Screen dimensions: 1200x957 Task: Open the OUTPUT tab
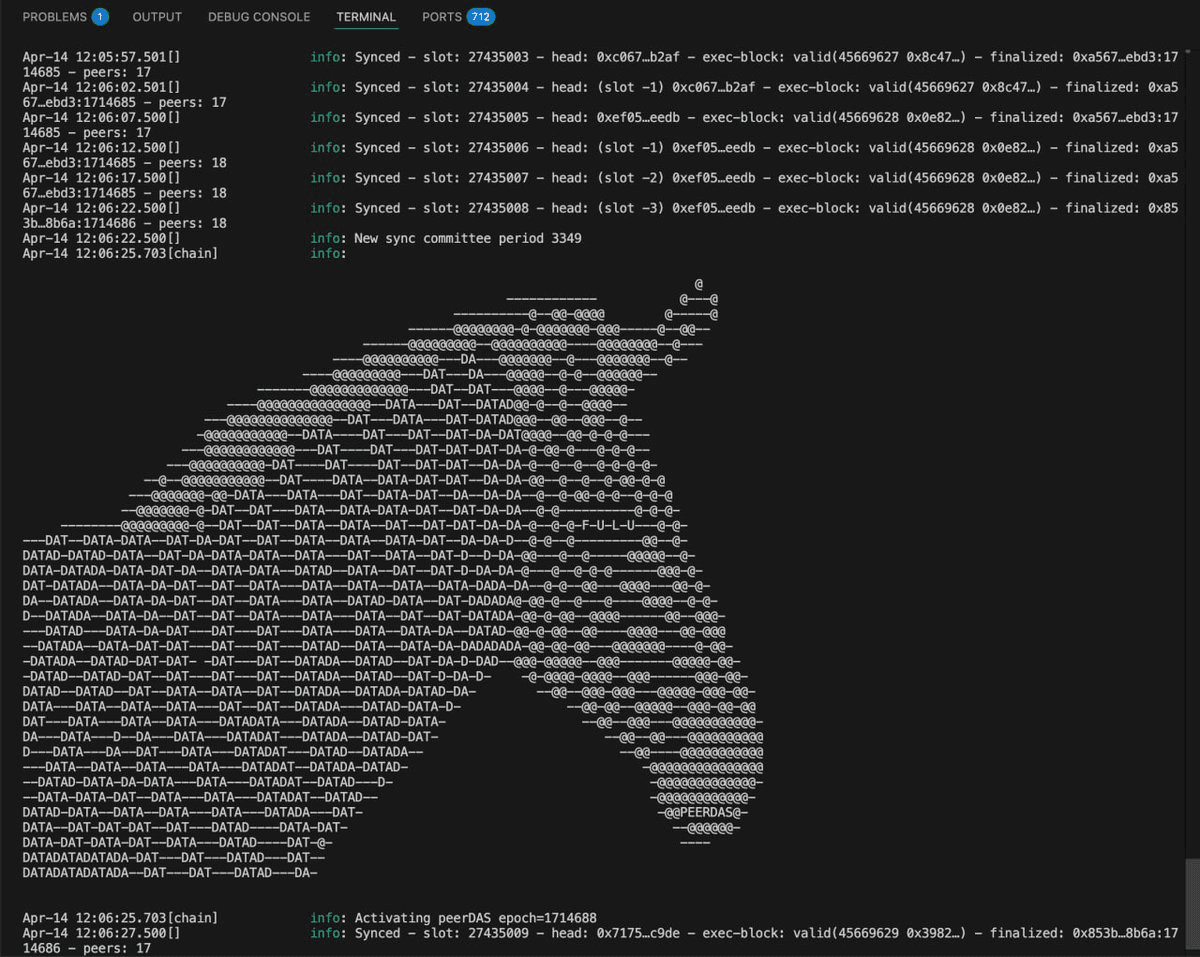coord(157,17)
